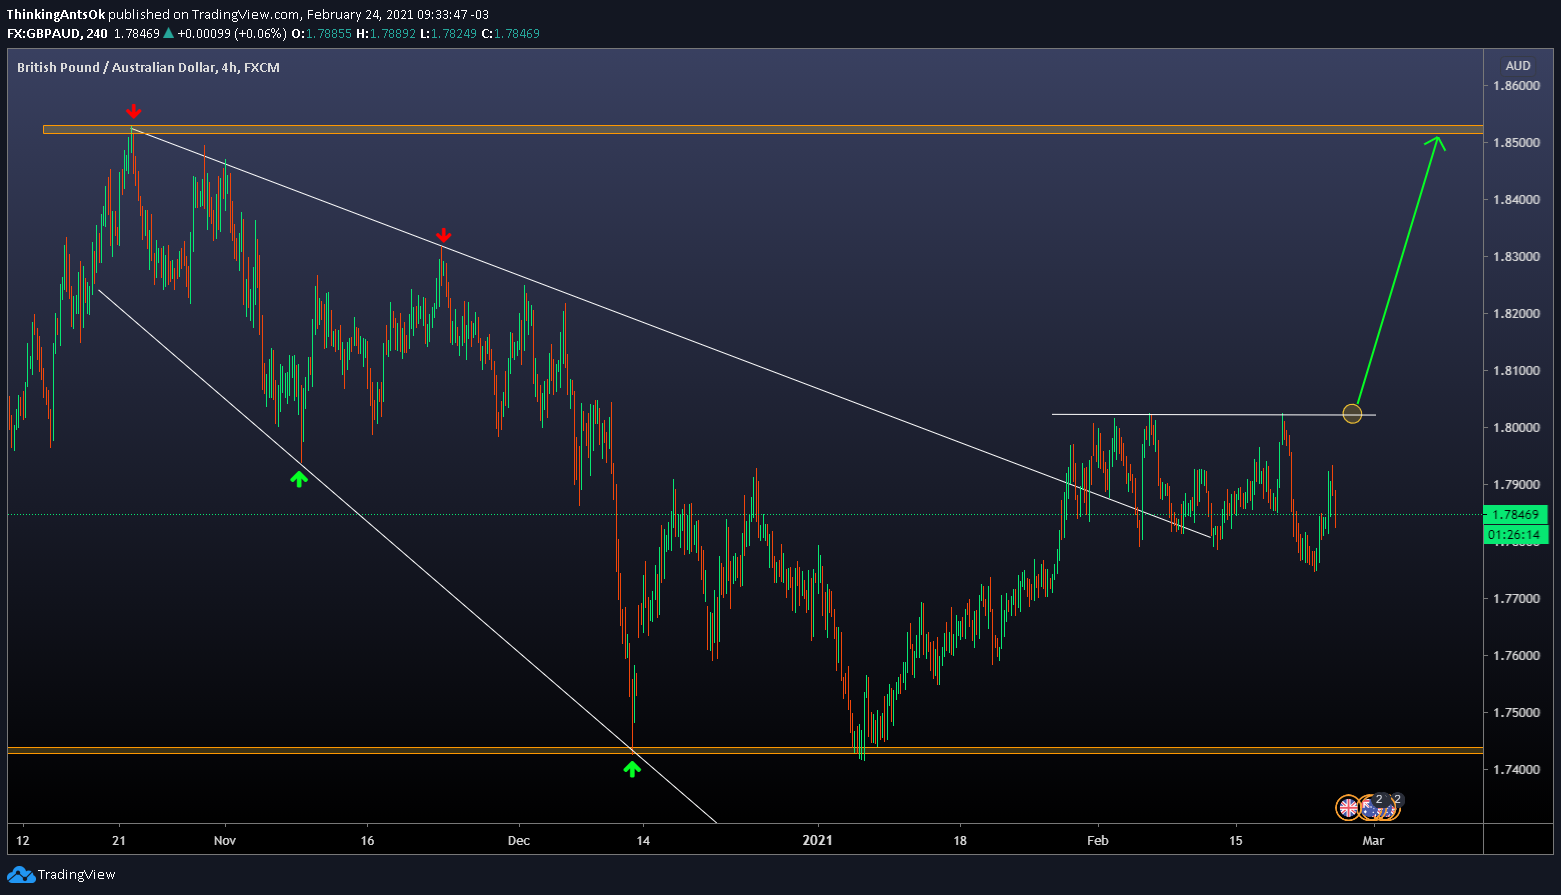
Task: Click the 1.85000 price axis label
Action: point(1516,143)
